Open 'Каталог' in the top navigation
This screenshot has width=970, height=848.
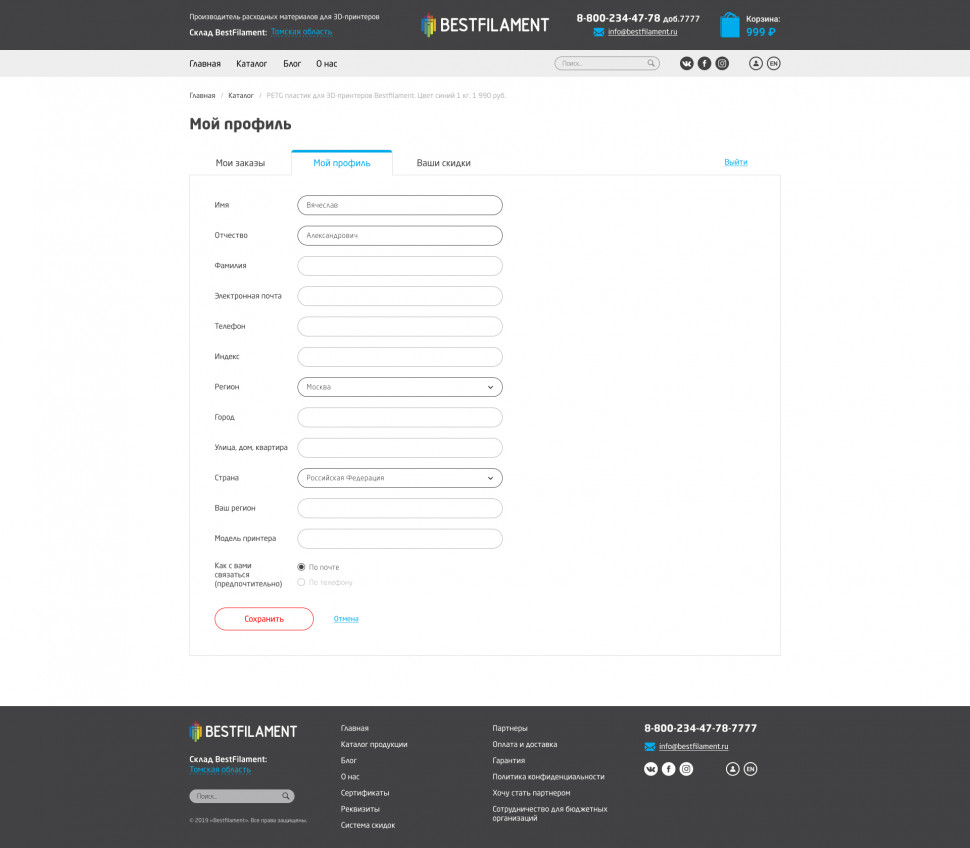pyautogui.click(x=252, y=64)
